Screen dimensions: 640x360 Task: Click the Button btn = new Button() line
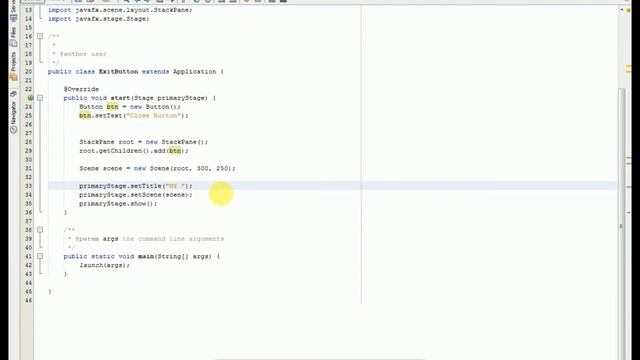[x=130, y=107]
